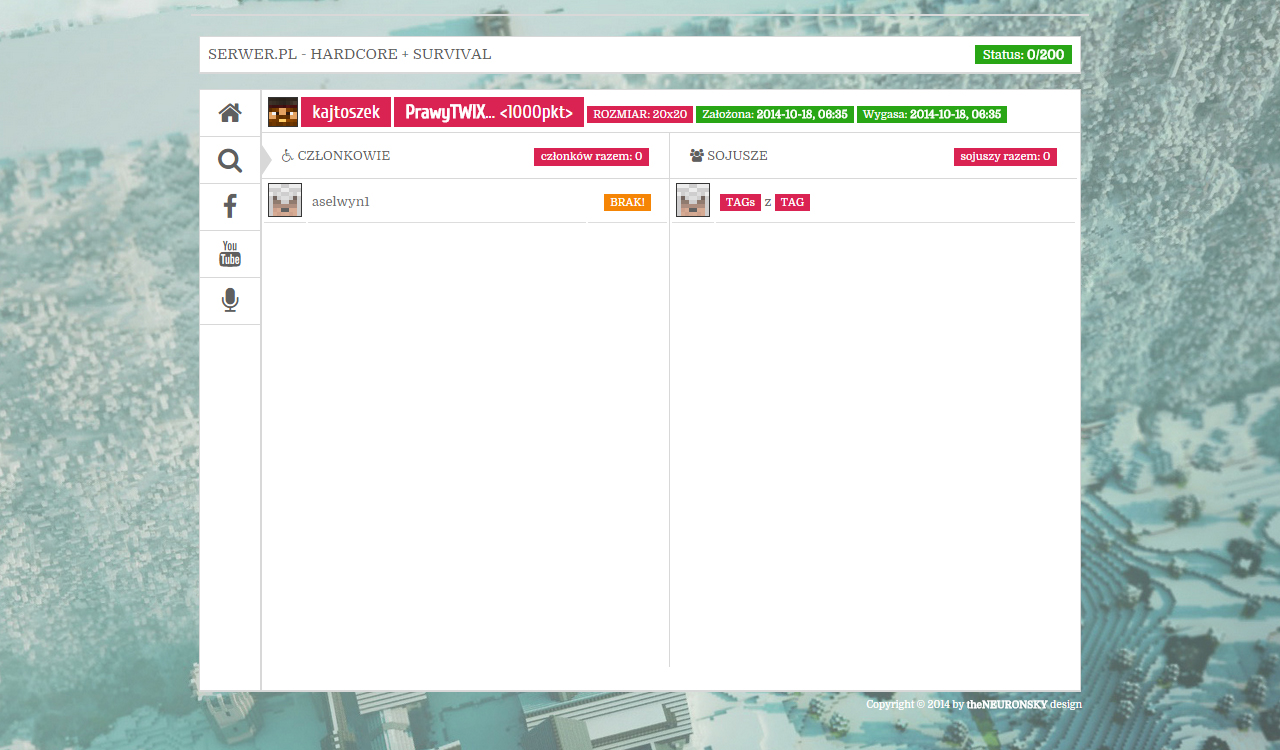This screenshot has height=750, width=1280.
Task: Click the sojuszy razem: 0 badge
Action: pyautogui.click(x=1005, y=157)
